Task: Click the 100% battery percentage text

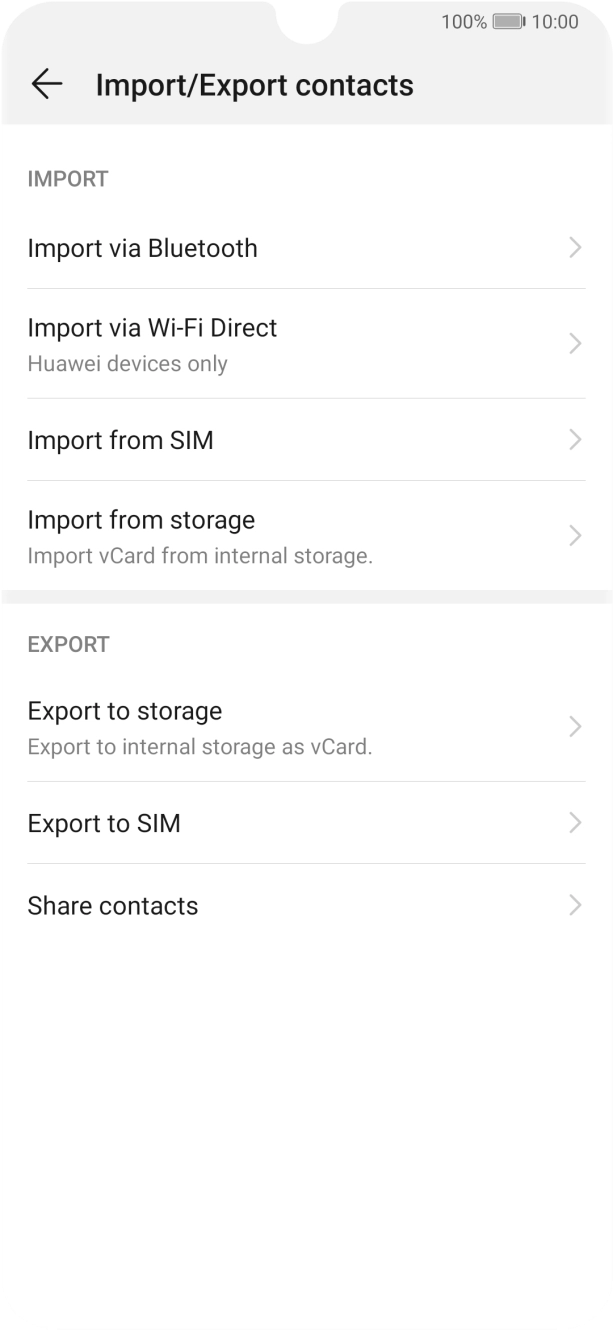Action: 465,21
